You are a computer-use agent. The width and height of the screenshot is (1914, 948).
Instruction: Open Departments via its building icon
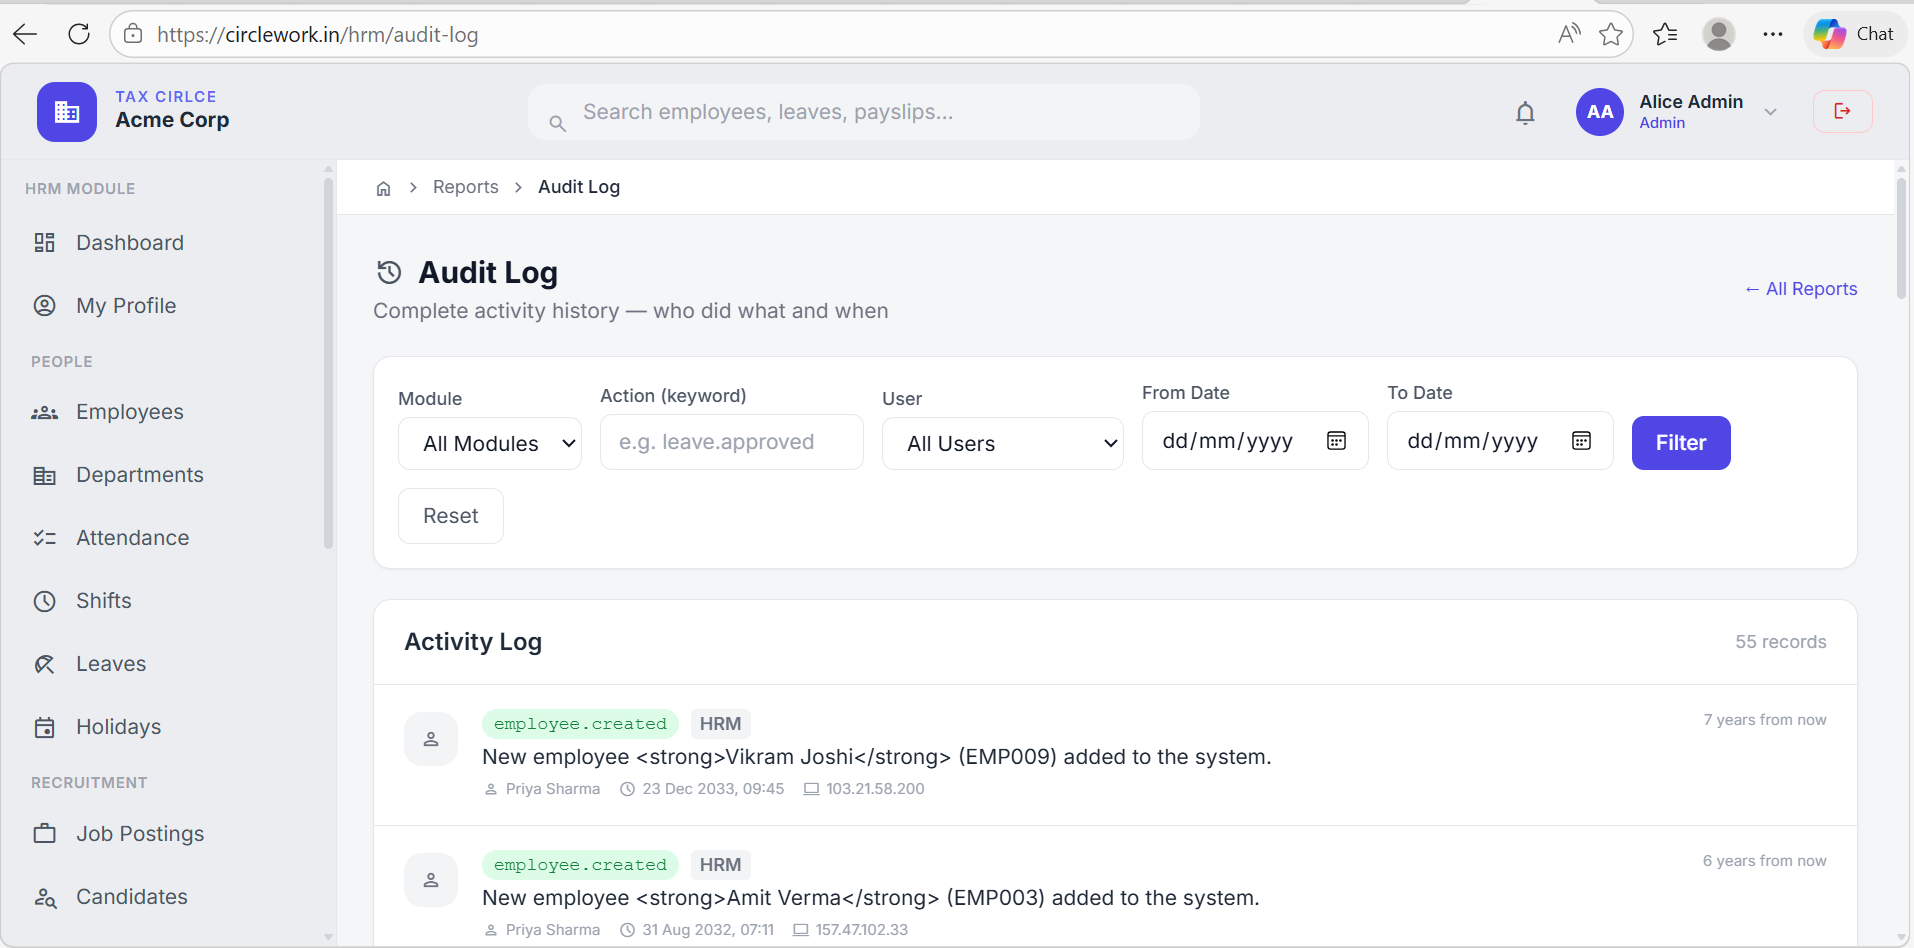[x=45, y=474]
